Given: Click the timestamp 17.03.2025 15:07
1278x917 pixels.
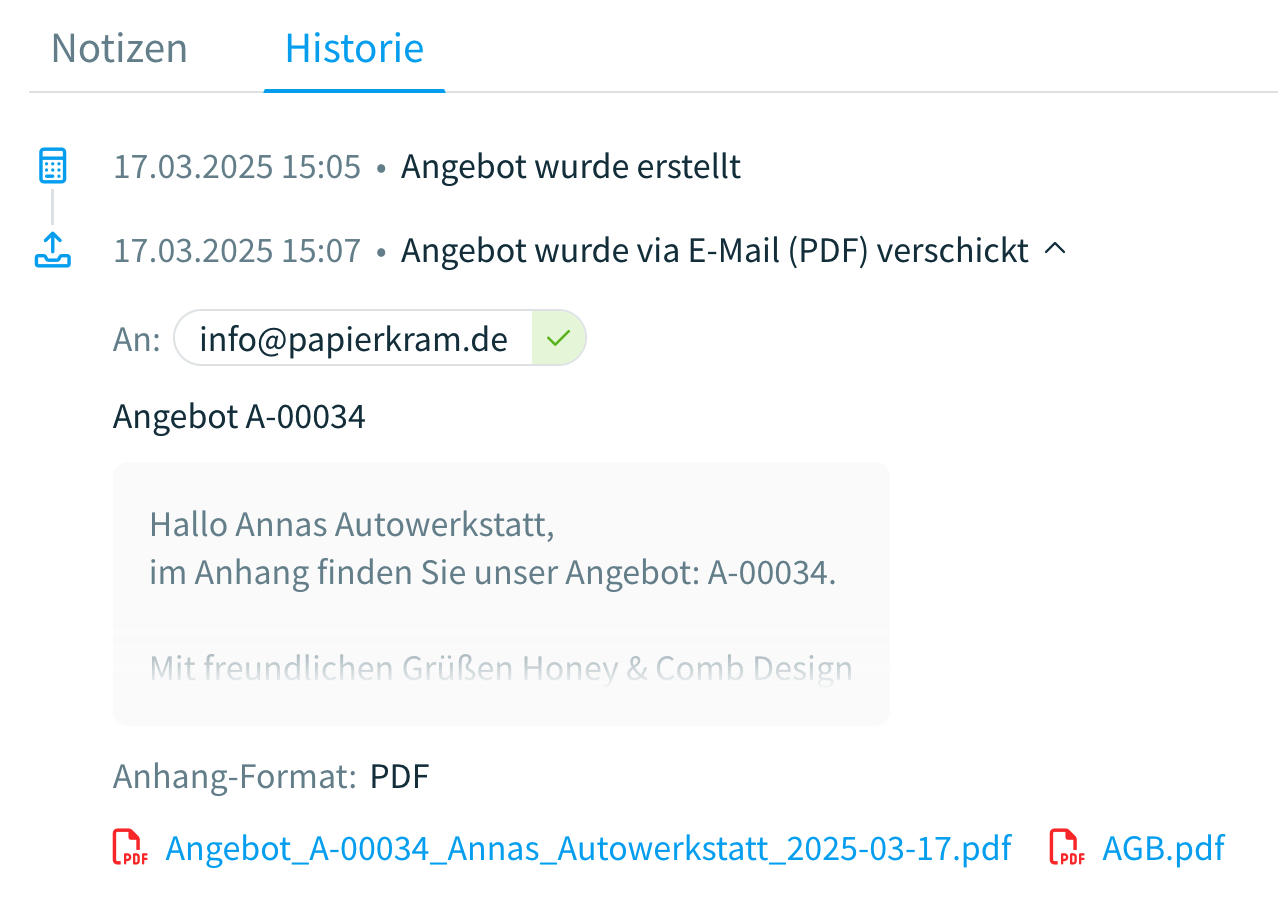Looking at the screenshot, I should coord(237,250).
